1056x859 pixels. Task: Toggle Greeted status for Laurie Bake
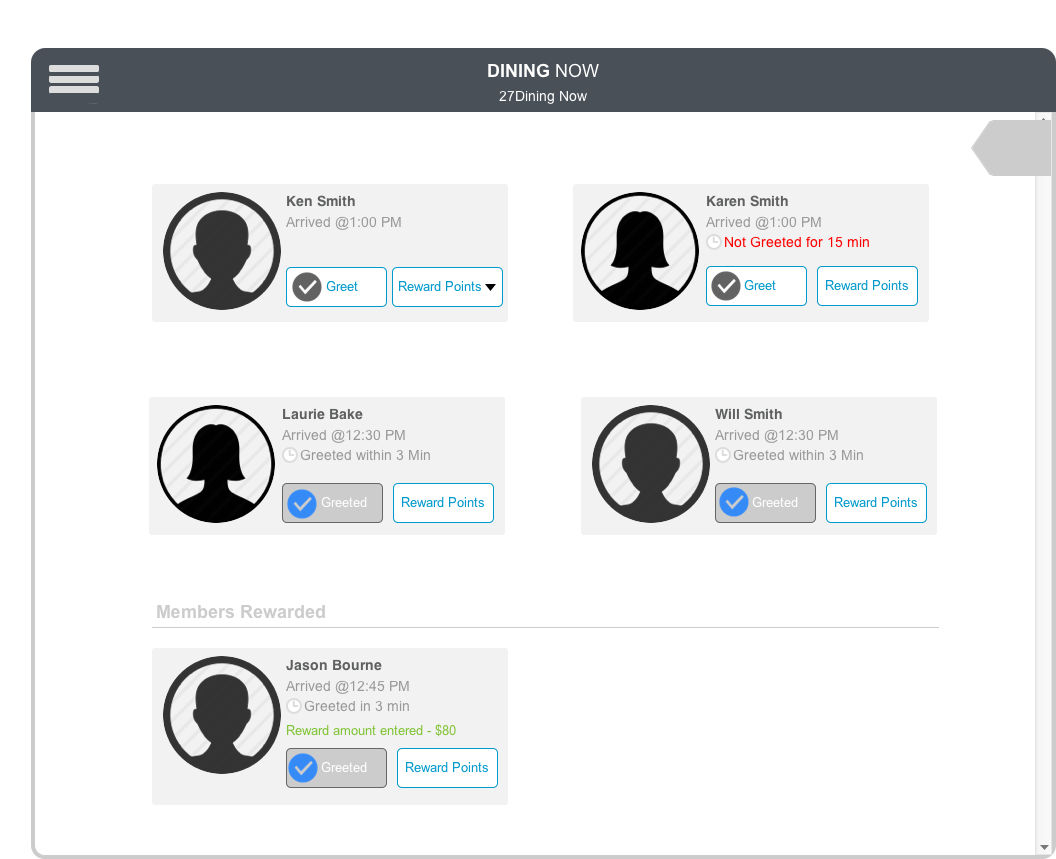[x=332, y=503]
